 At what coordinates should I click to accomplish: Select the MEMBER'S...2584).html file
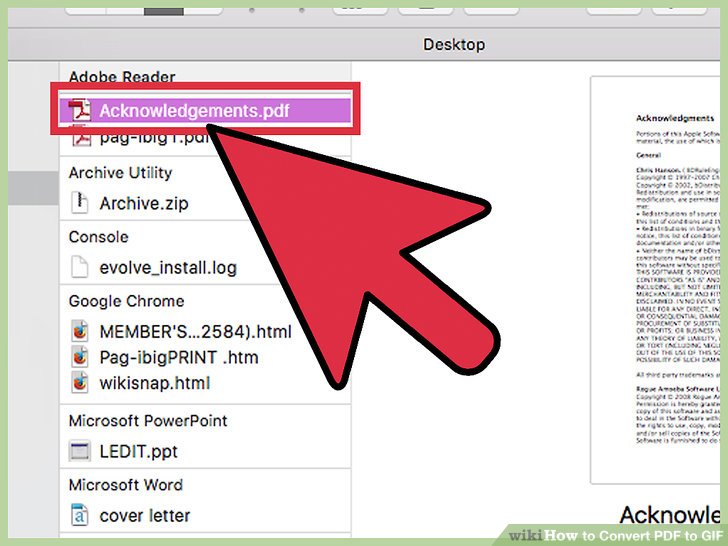point(195,332)
